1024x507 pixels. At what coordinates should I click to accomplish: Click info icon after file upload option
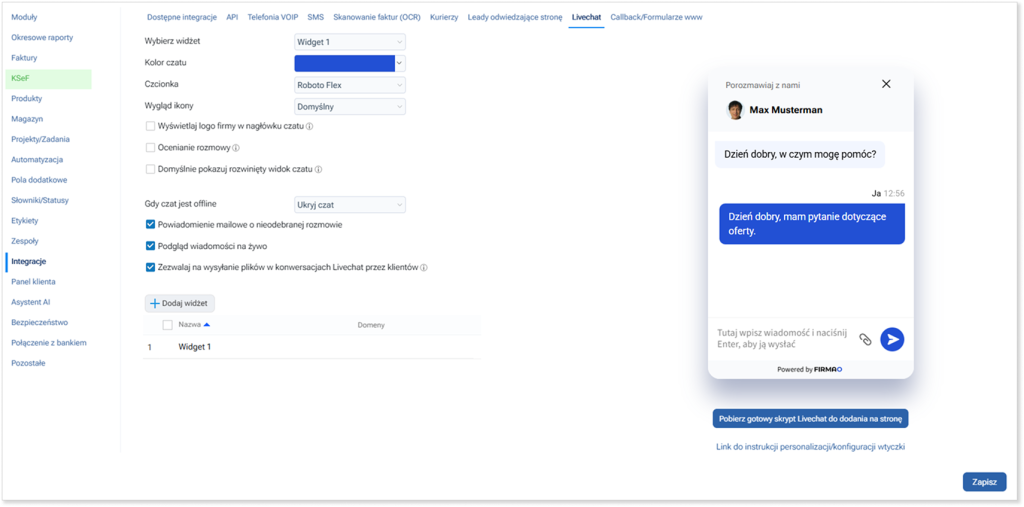(x=424, y=268)
